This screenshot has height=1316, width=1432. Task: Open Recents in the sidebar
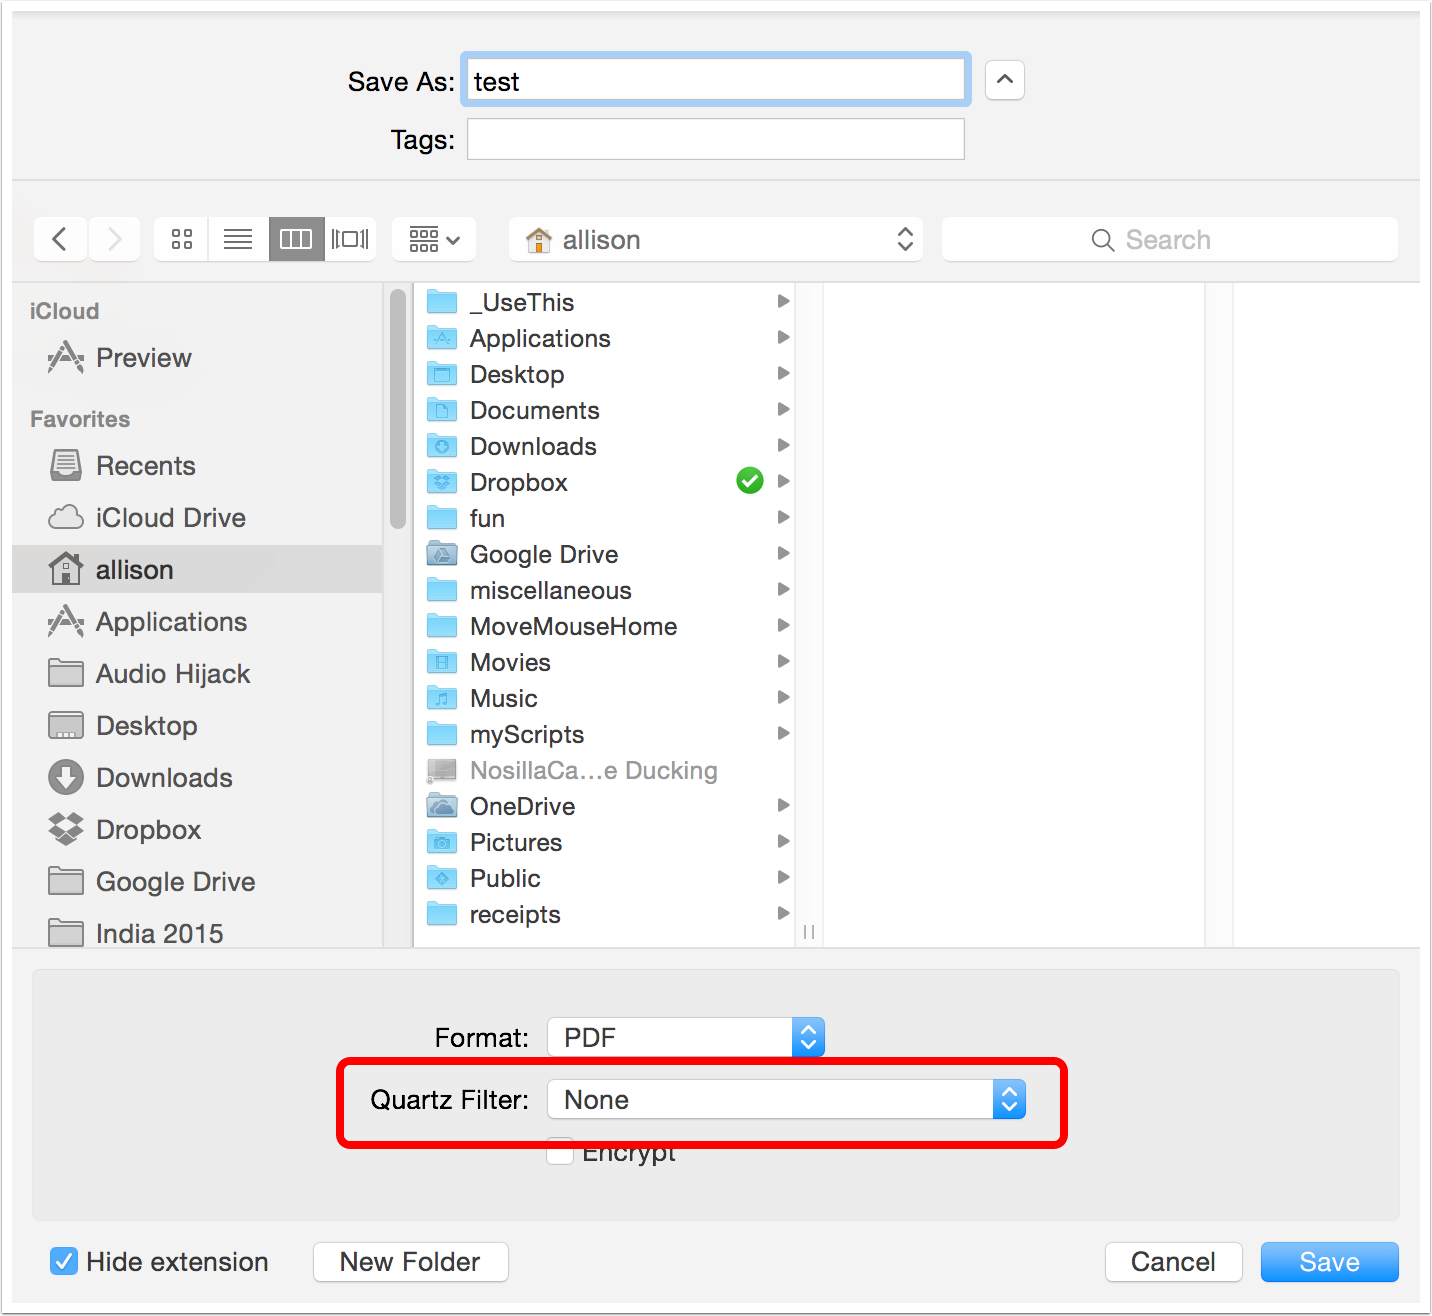click(x=145, y=466)
